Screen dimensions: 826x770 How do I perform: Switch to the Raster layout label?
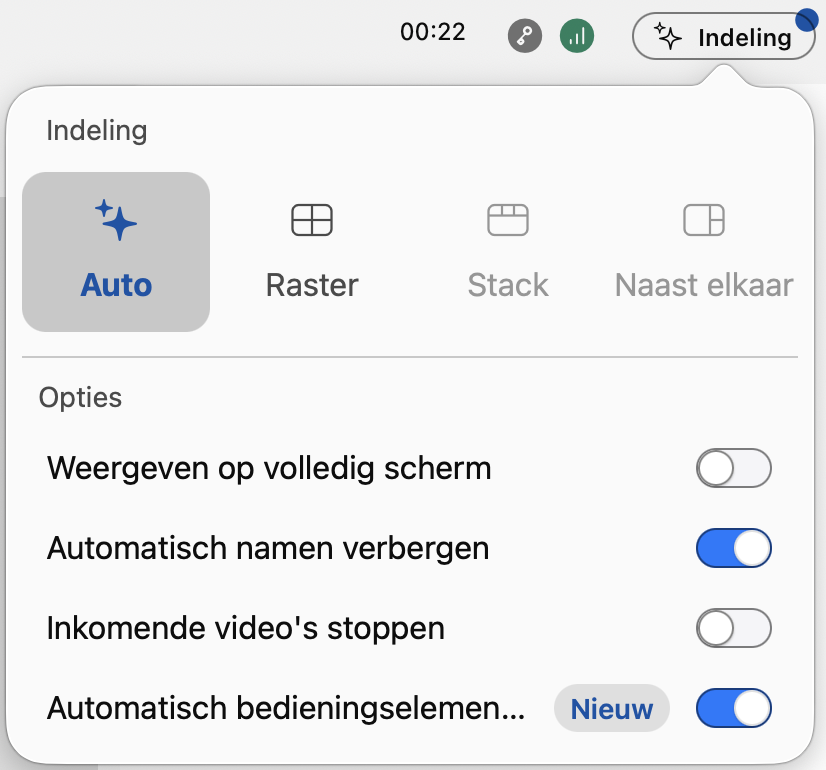[312, 285]
